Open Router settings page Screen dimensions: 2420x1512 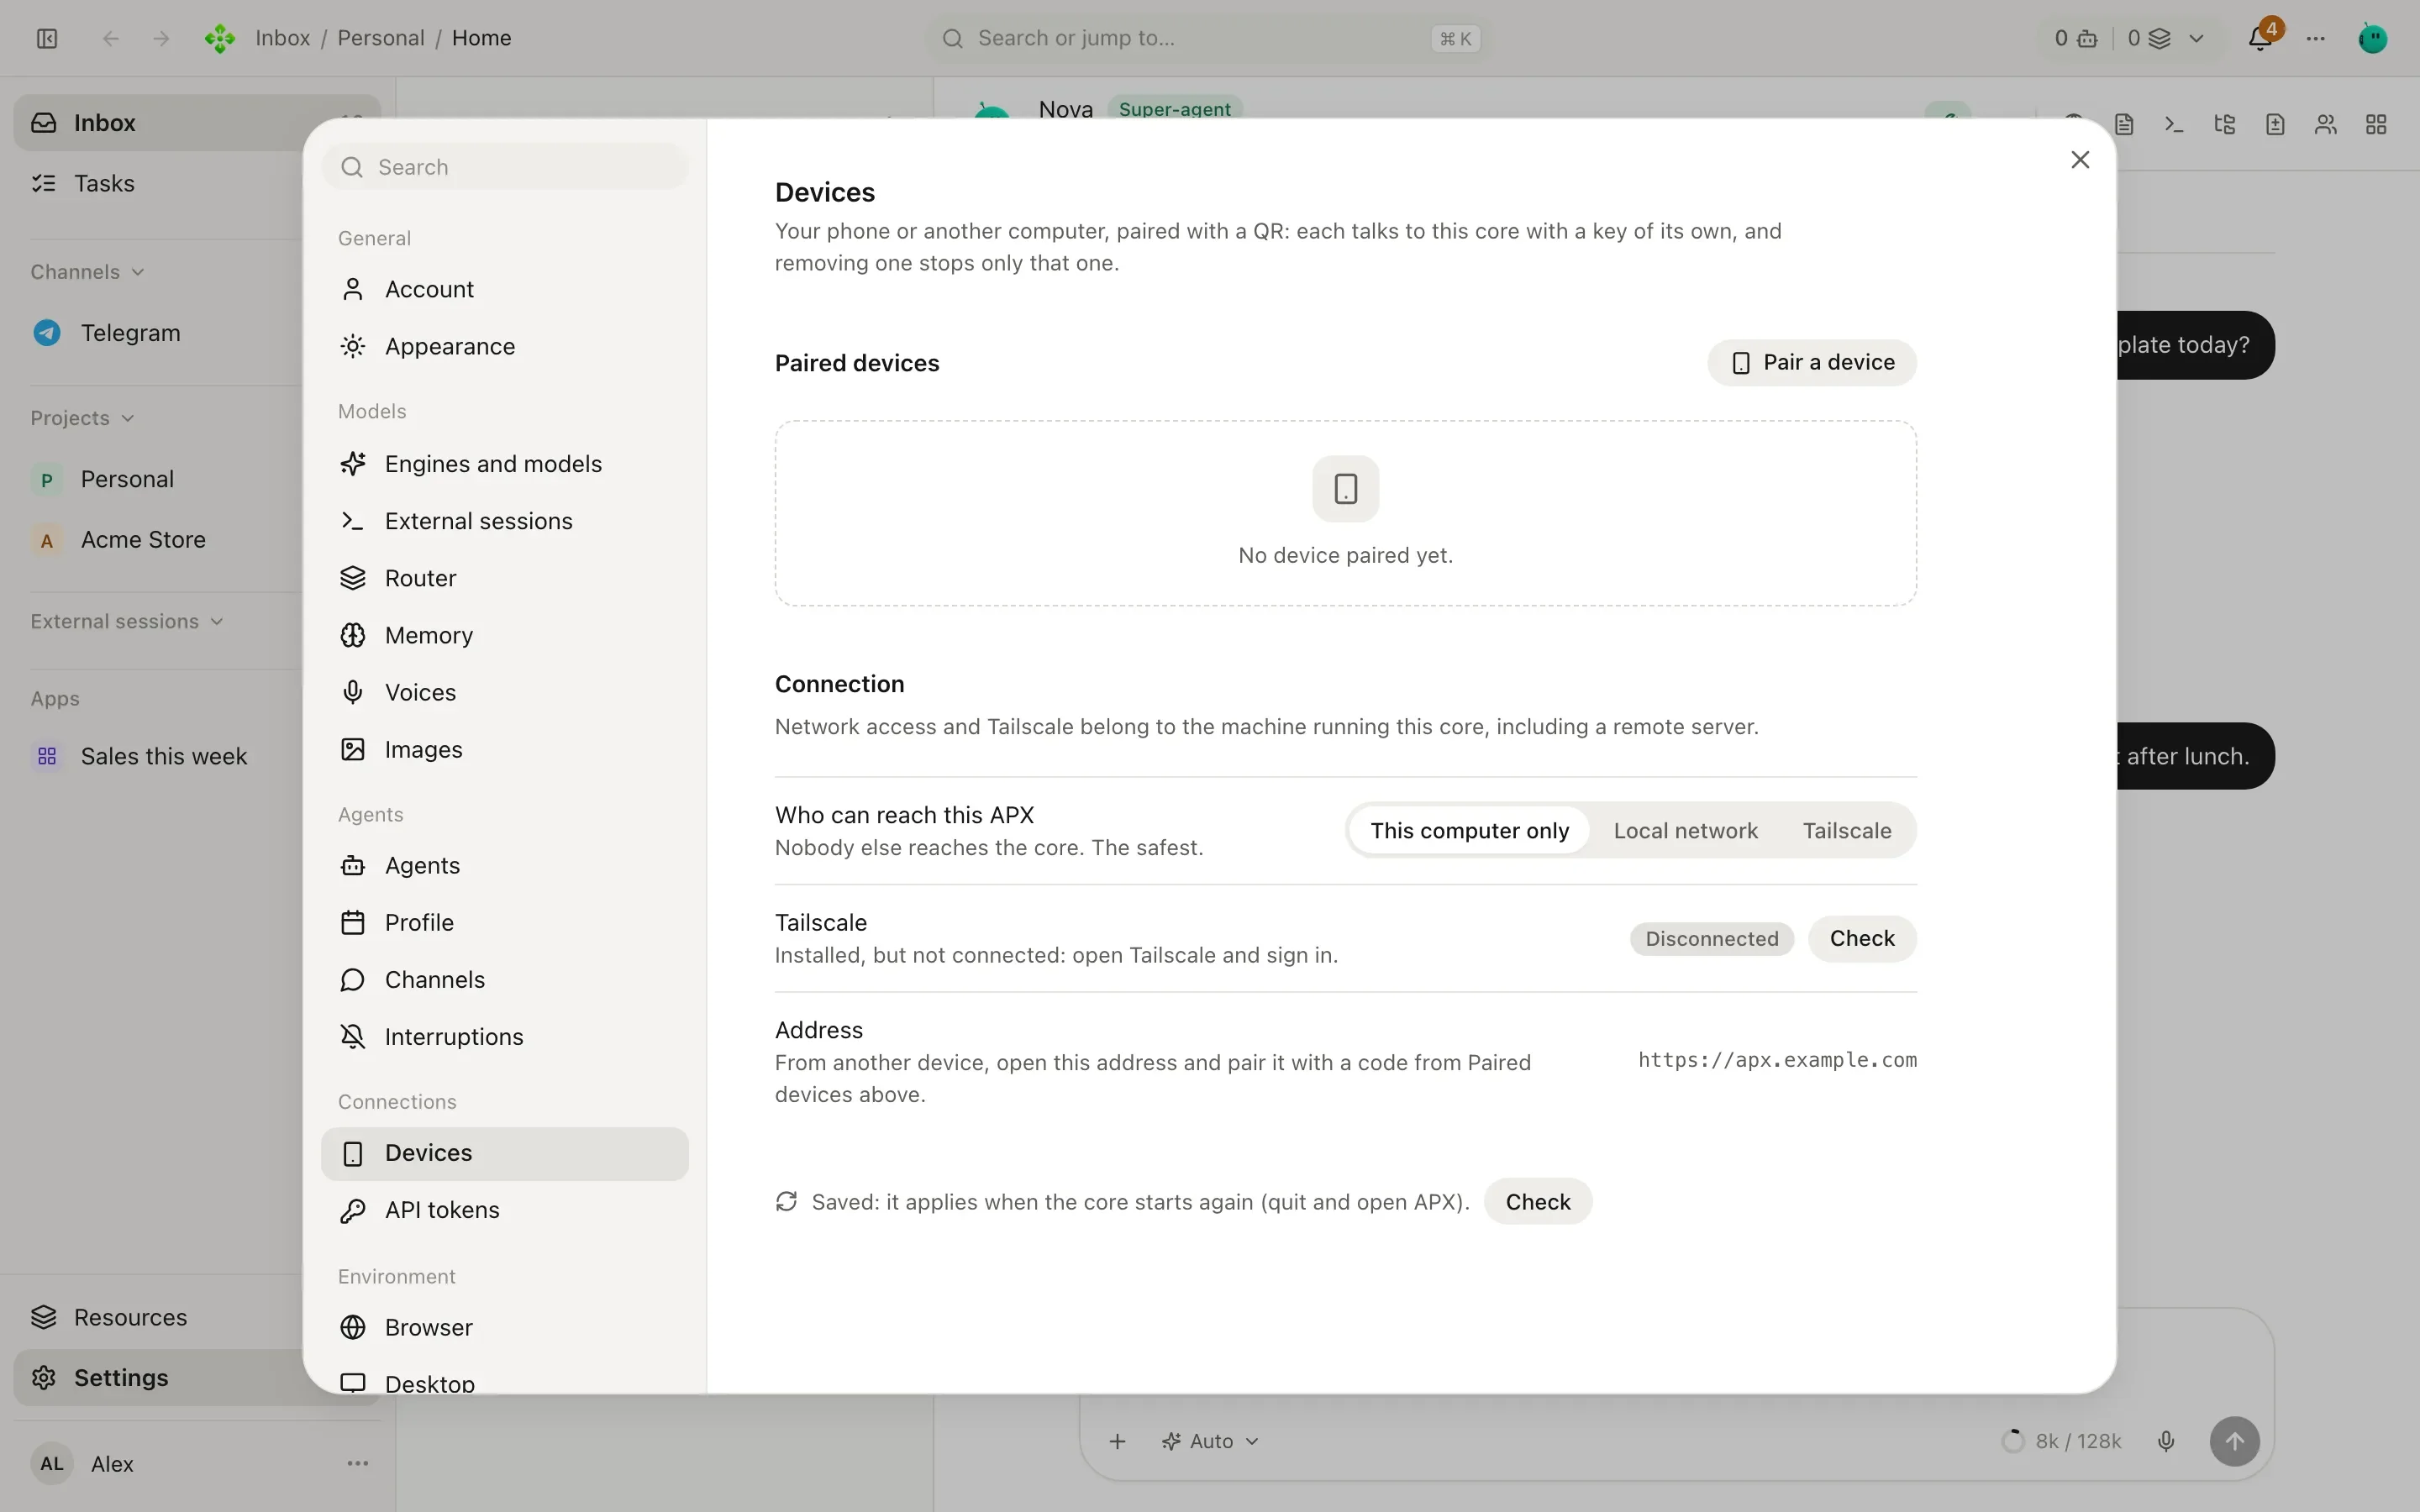coord(505,578)
